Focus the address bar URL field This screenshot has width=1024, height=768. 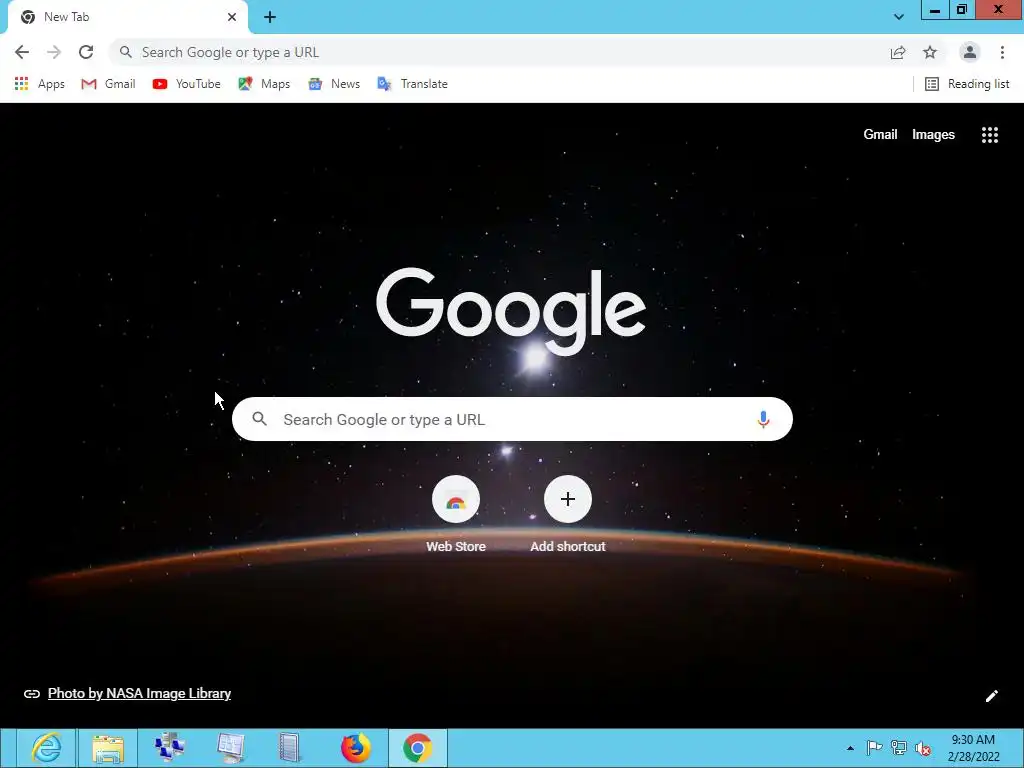tap(503, 52)
